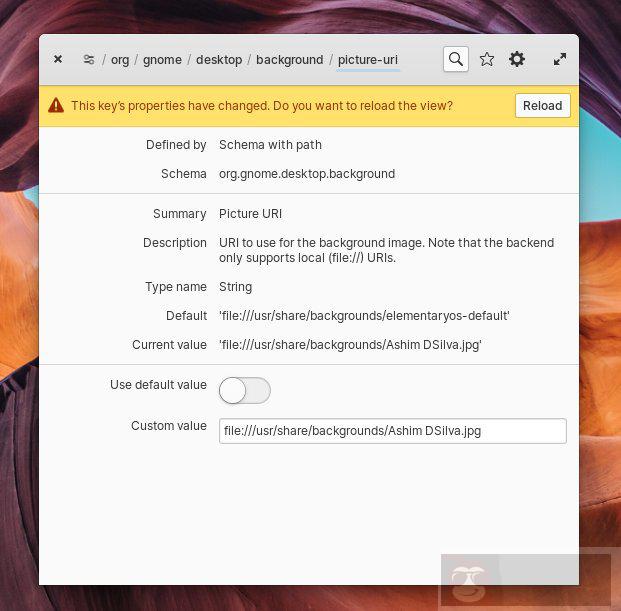Open the gear settings menu
The height and width of the screenshot is (611, 621).
[x=517, y=59]
